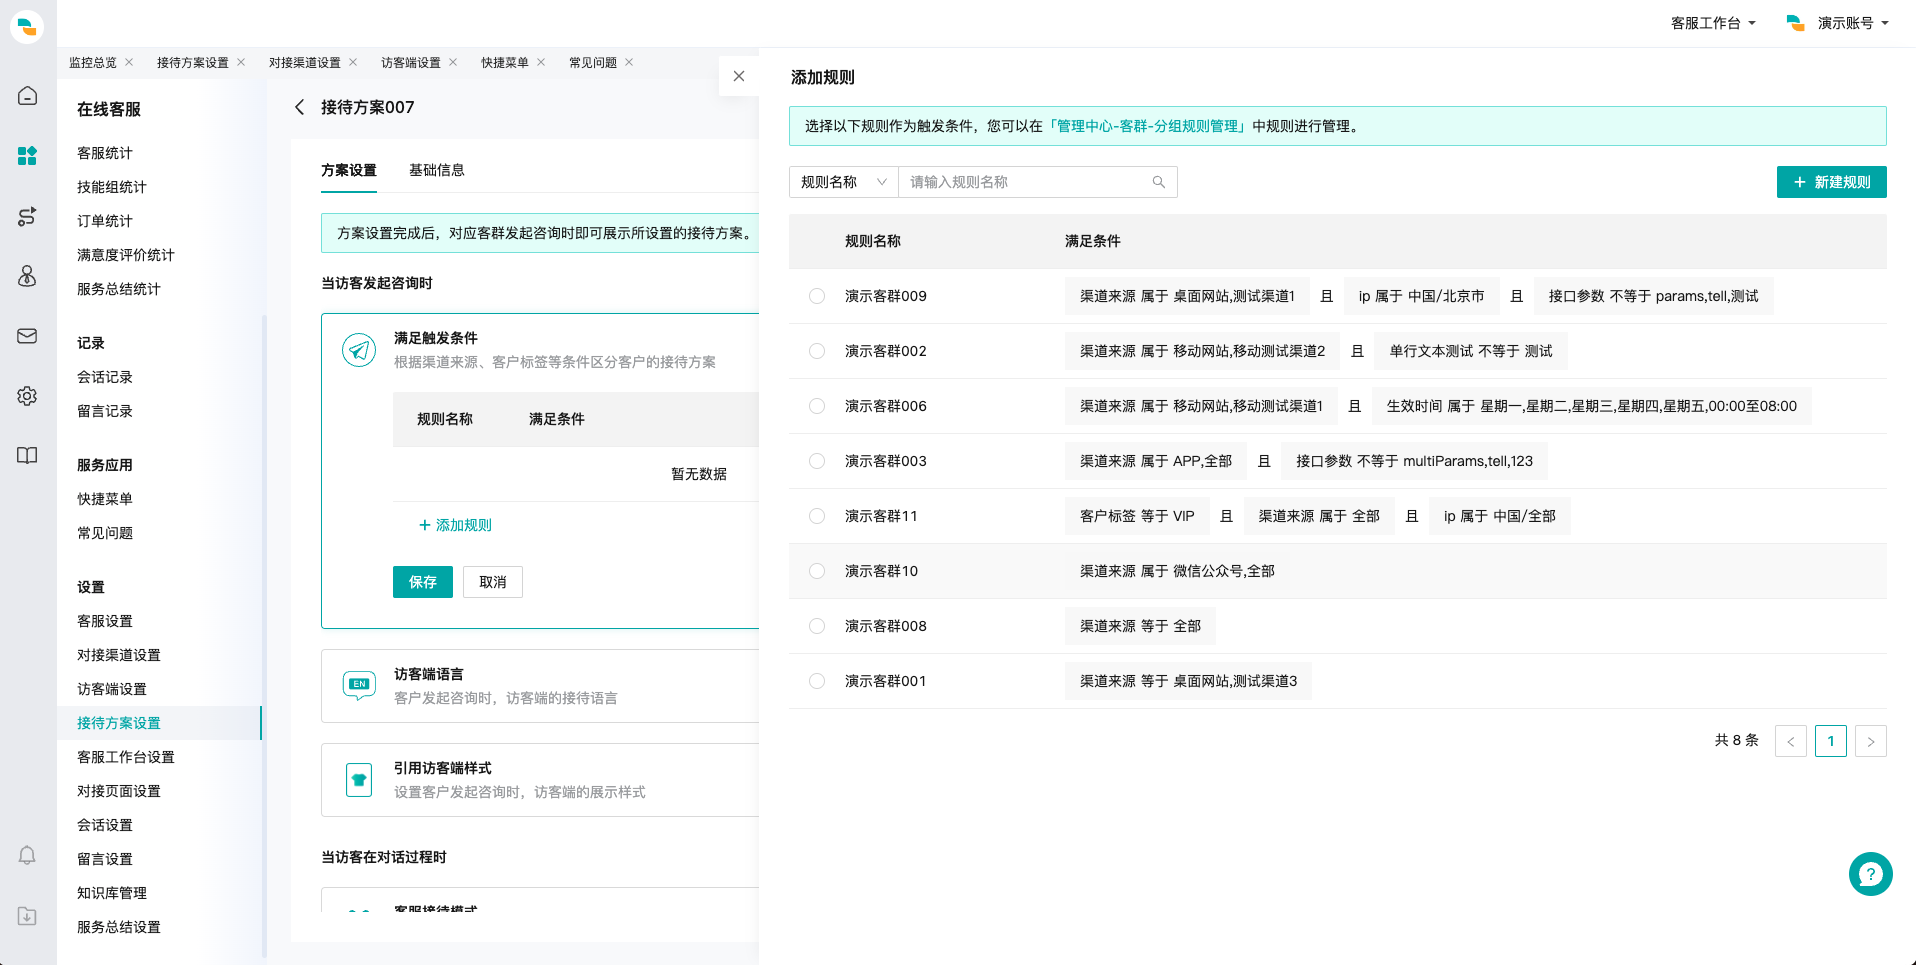Close the 添加规则 drawer panel
The height and width of the screenshot is (965, 1916).
coord(739,76)
